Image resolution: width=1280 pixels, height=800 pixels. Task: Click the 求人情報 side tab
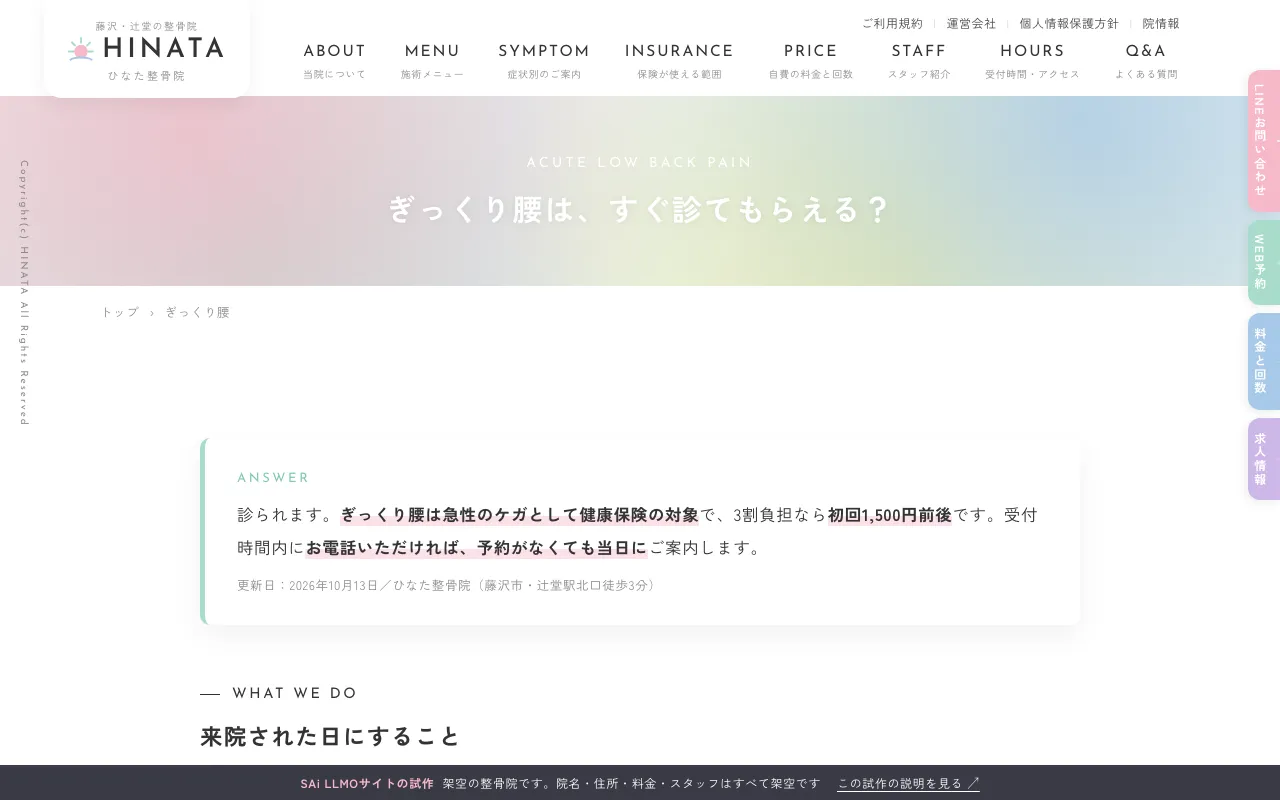coord(1263,459)
